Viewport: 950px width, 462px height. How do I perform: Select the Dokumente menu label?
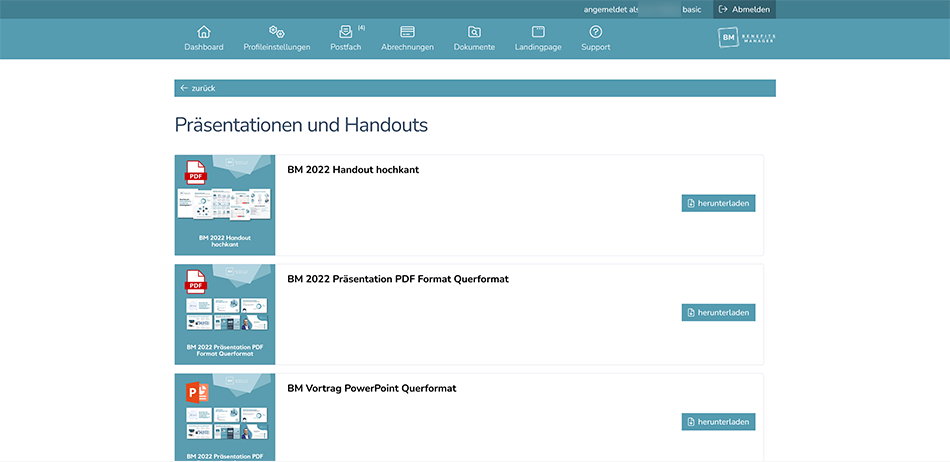pyautogui.click(x=474, y=47)
